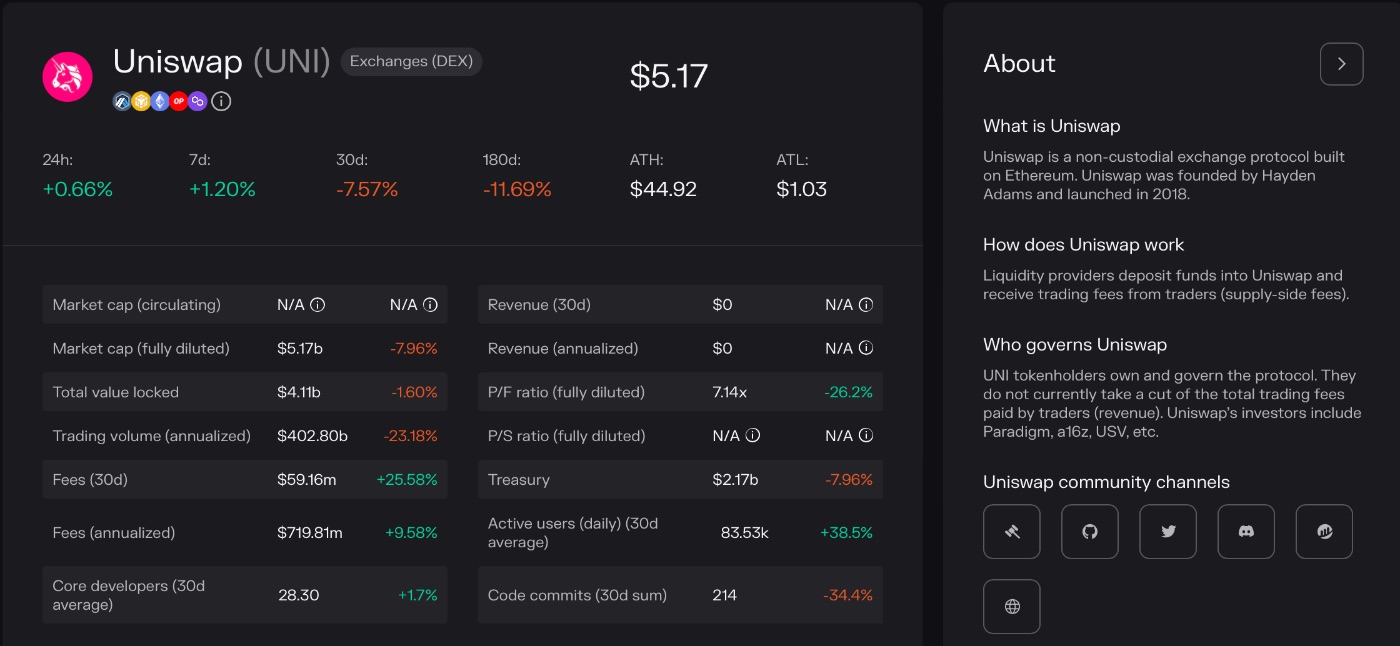This screenshot has width=1400, height=646.
Task: Select the yellow BNB chain icon
Action: (141, 101)
